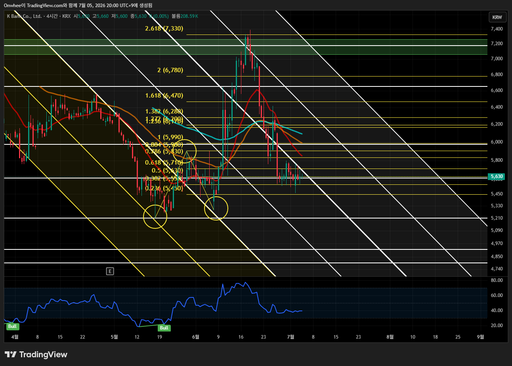Click the 7,000 price axis label

point(497,58)
